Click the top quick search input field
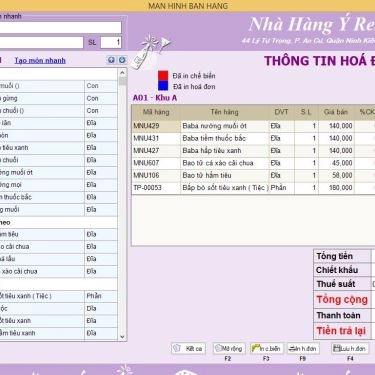Viewport: 375px width, 375px height. [x=60, y=27]
